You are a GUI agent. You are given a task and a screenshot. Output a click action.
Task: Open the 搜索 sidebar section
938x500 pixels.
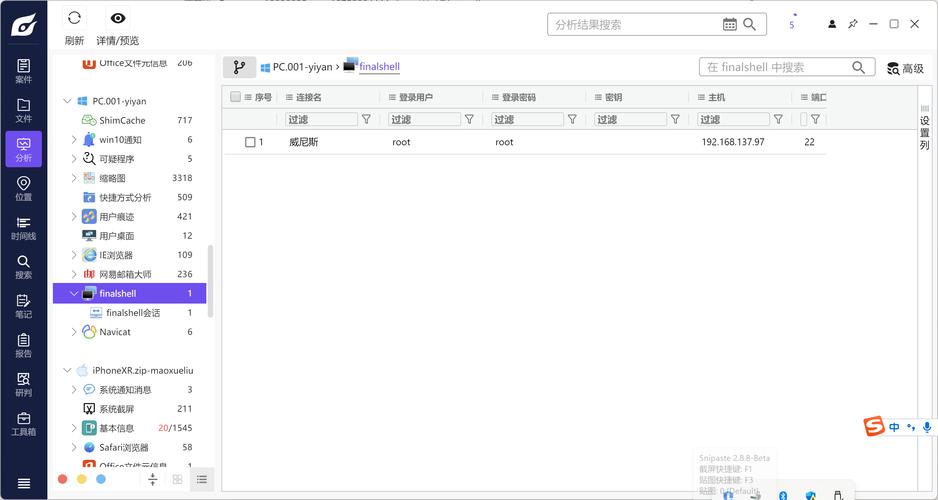pos(23,267)
